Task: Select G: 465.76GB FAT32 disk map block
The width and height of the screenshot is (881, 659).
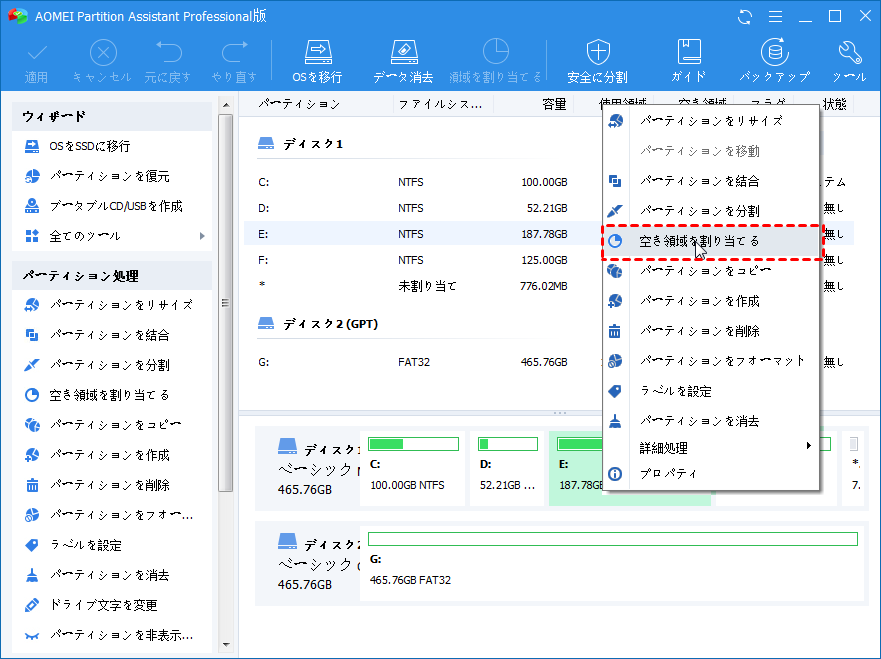Action: tap(612, 563)
